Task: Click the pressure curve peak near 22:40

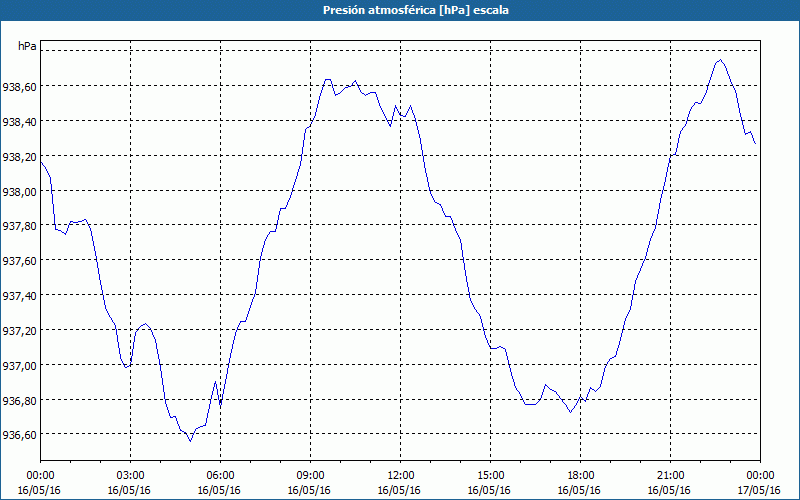Action: 720,60
